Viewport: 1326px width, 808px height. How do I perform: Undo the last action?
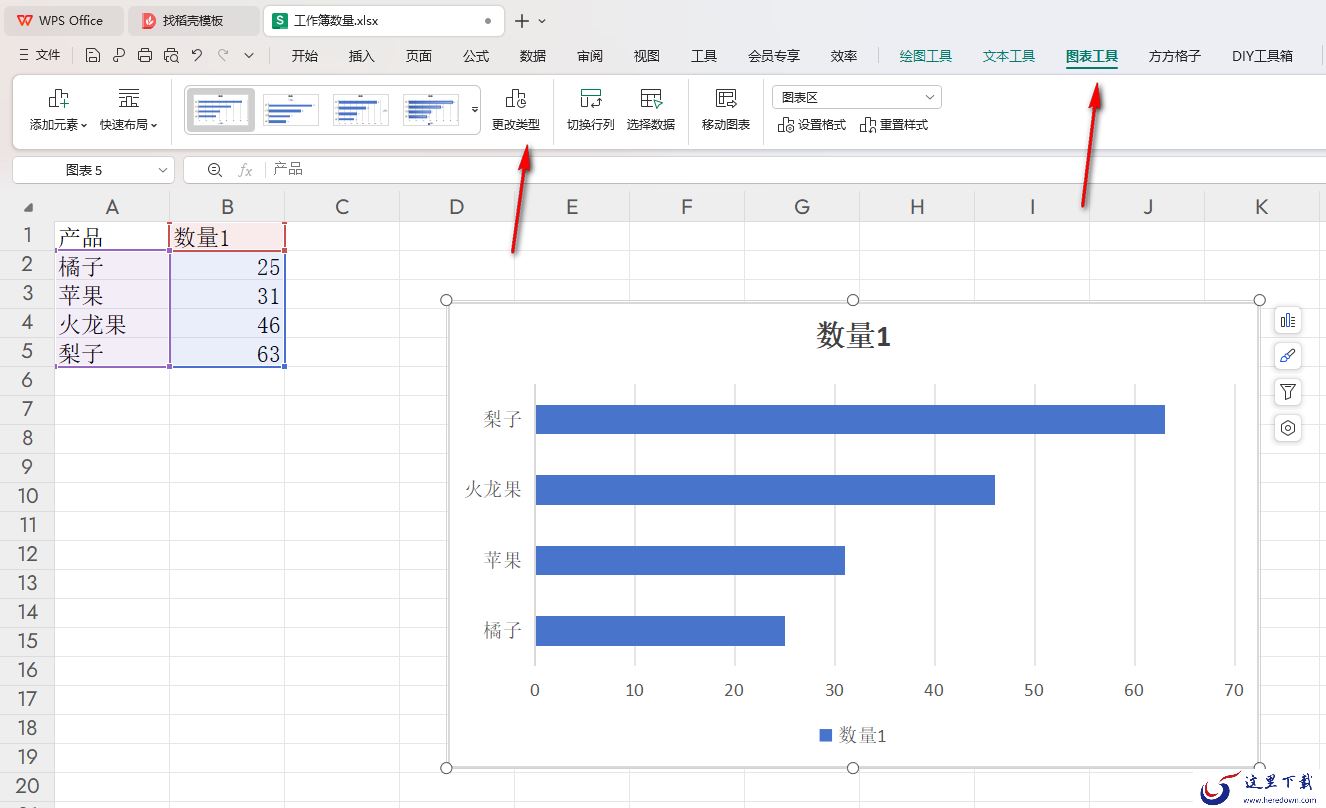click(197, 56)
